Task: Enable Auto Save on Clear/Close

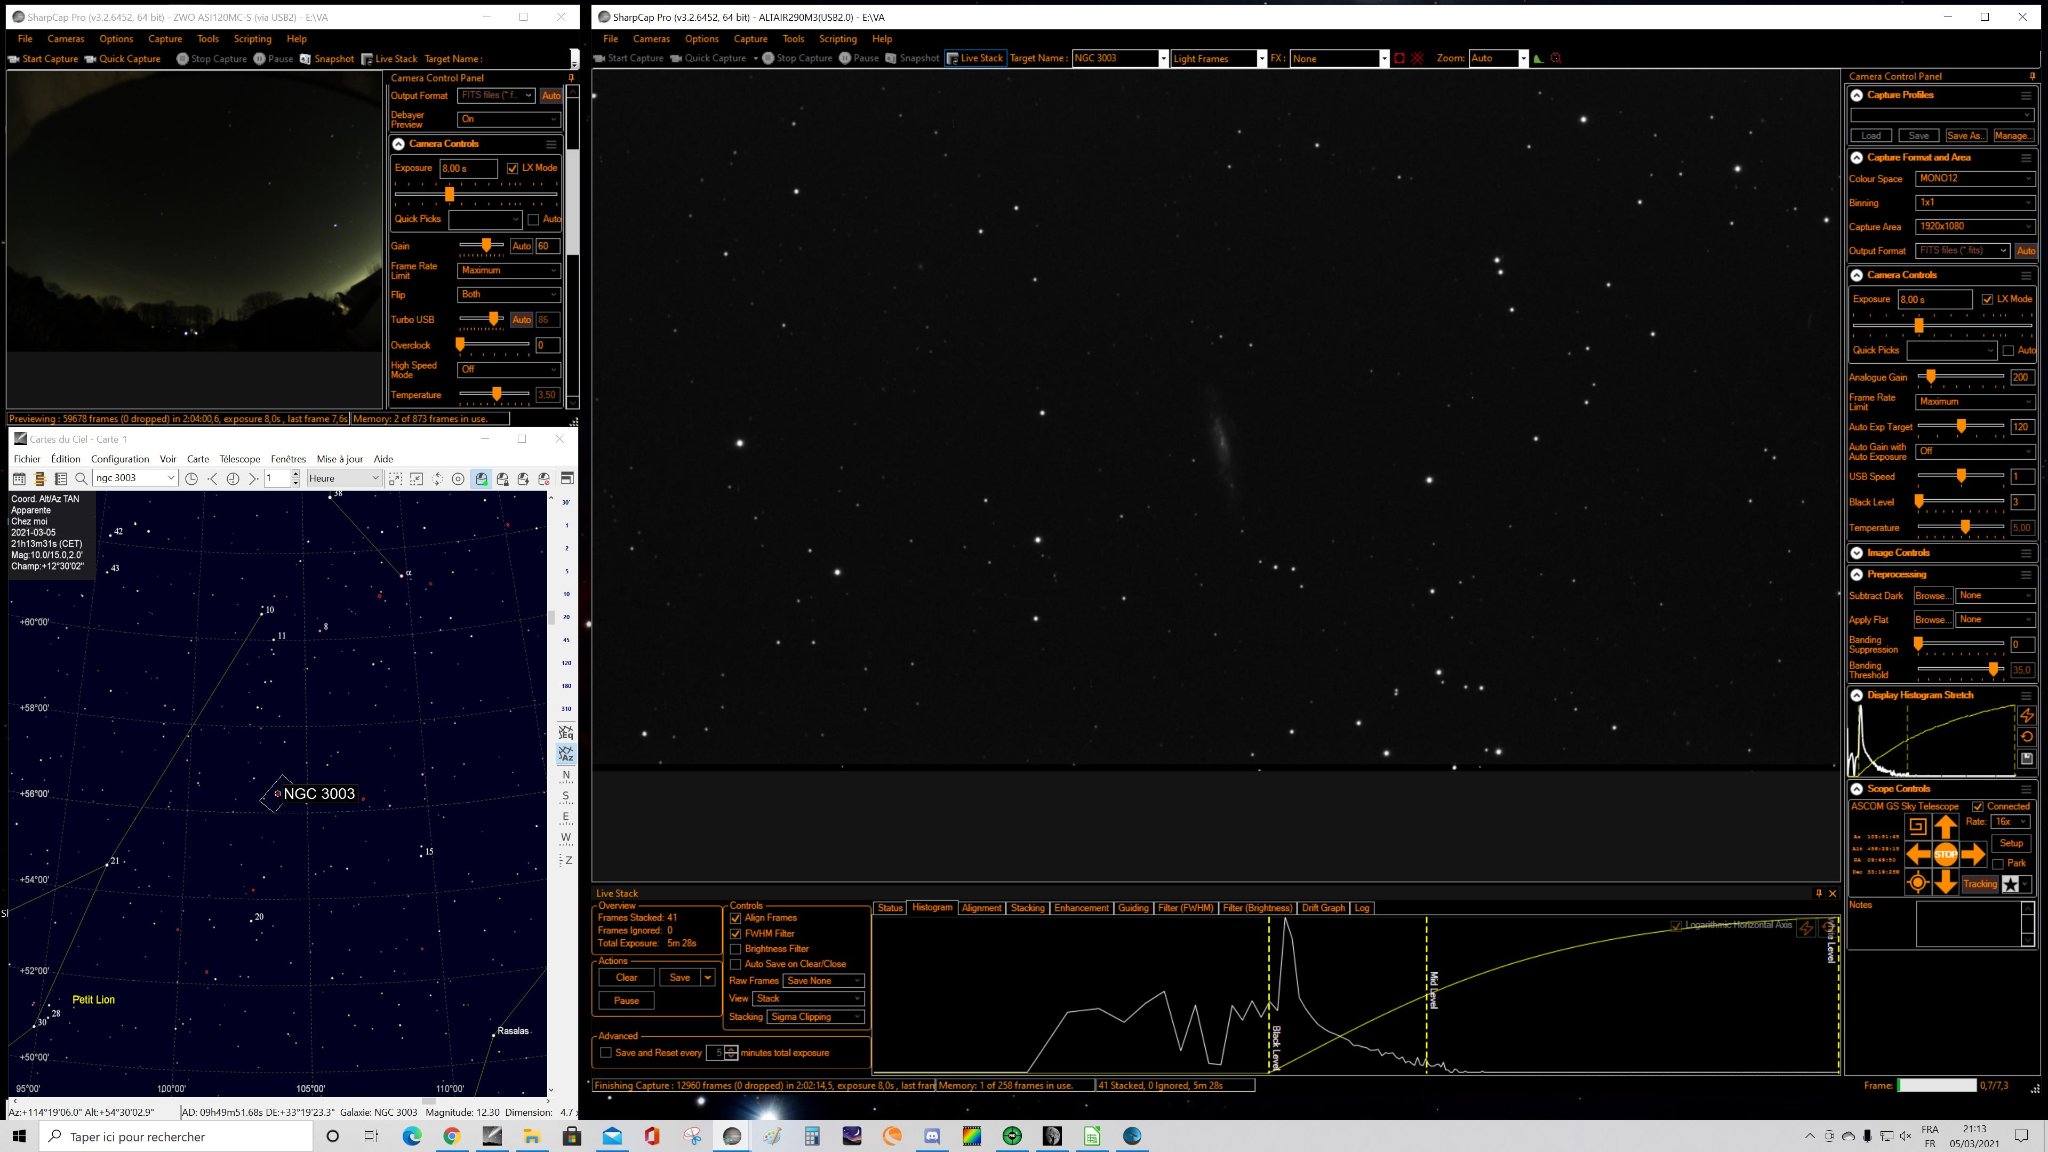Action: click(x=736, y=964)
